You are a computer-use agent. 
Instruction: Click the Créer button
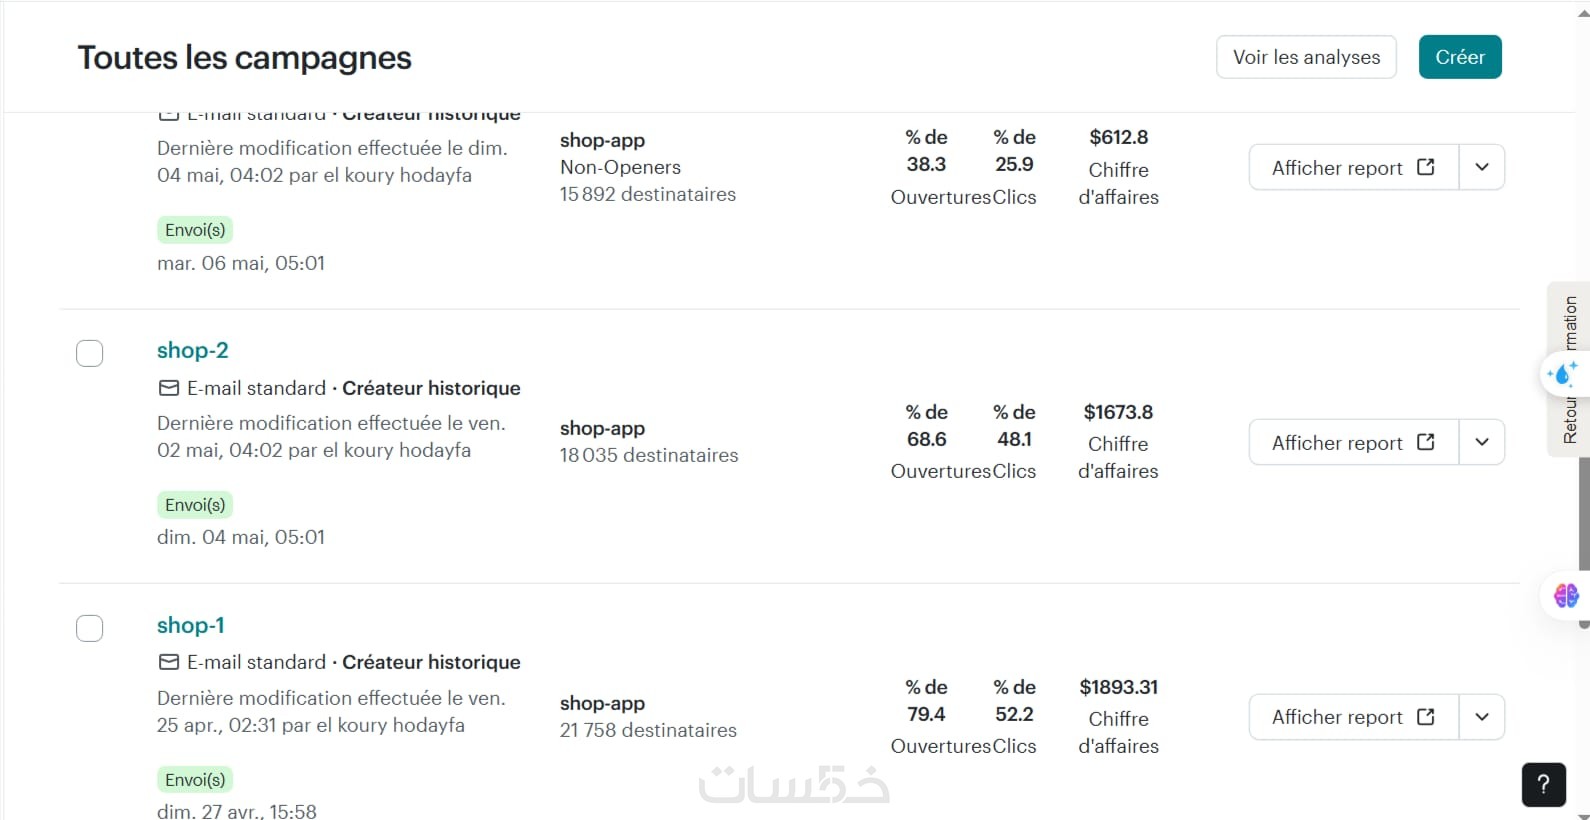[1459, 57]
